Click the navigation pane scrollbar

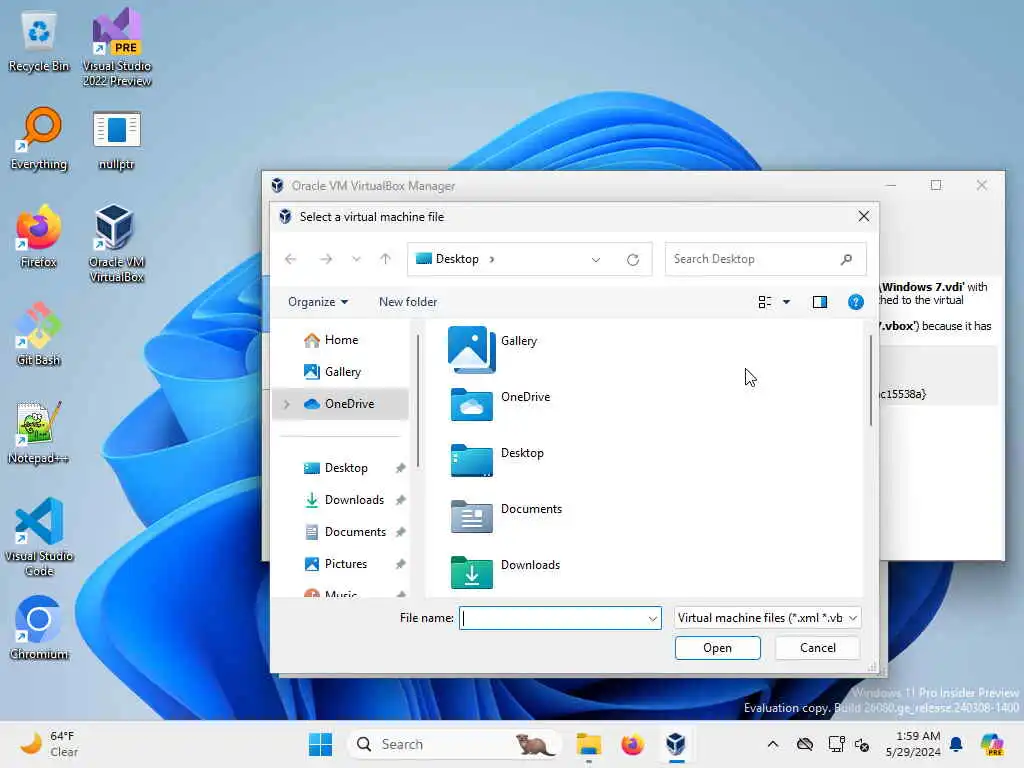point(418,401)
